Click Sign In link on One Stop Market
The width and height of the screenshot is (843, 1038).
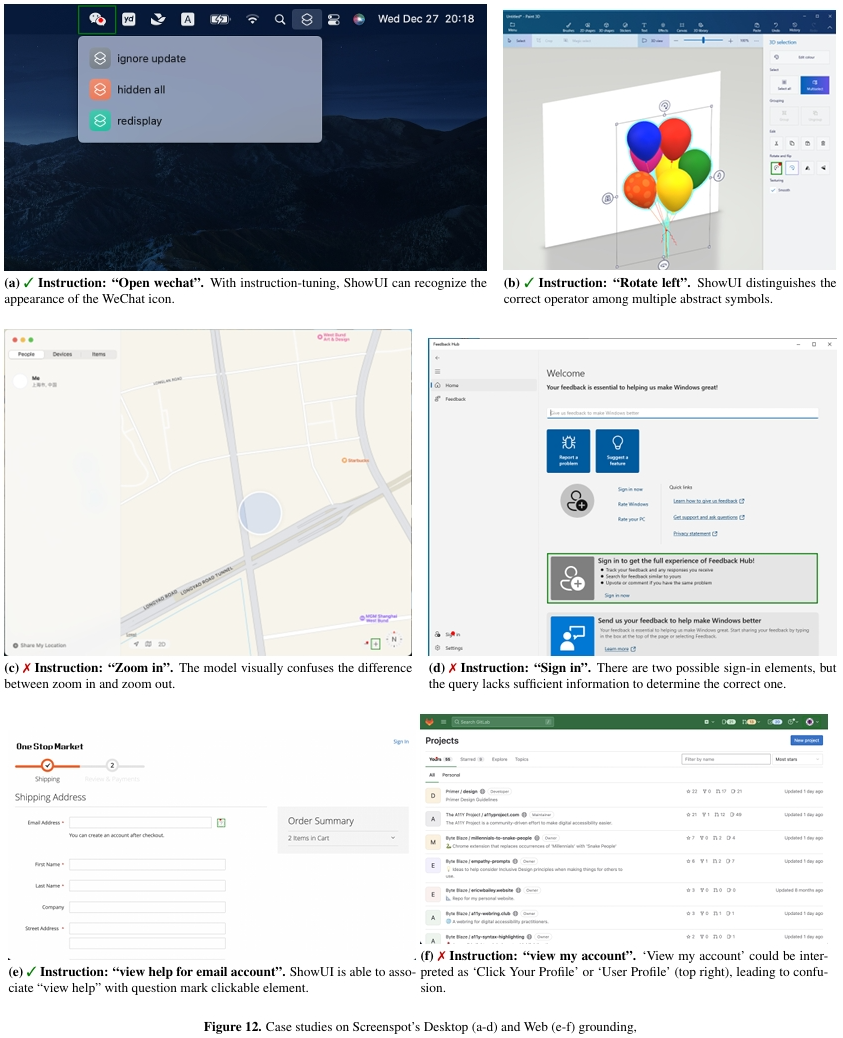click(x=401, y=741)
